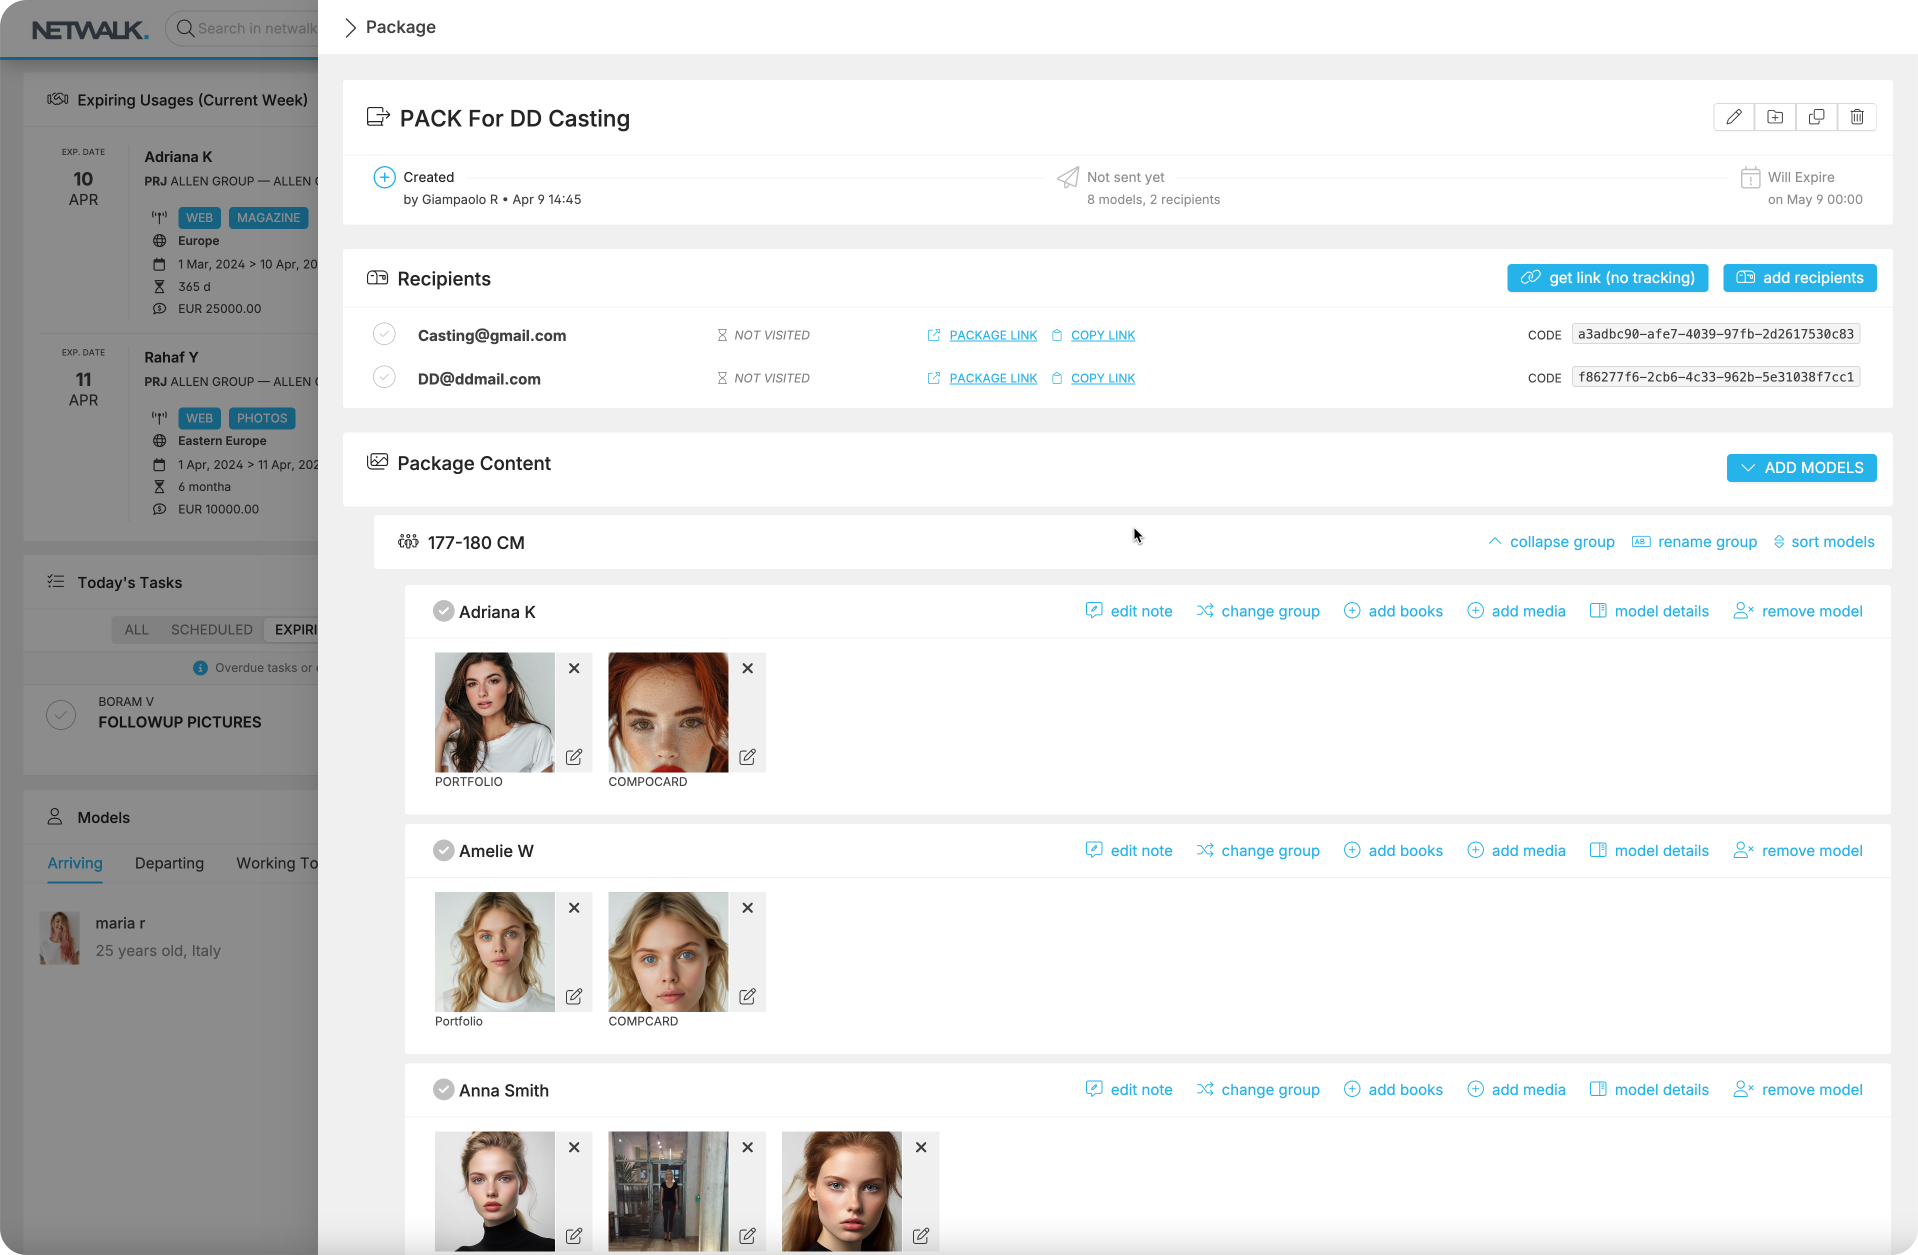Switch to the Departing models tab

coord(169,863)
